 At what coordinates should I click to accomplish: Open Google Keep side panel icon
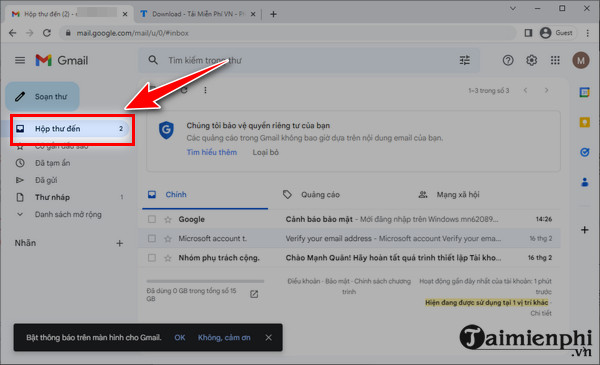[584, 122]
